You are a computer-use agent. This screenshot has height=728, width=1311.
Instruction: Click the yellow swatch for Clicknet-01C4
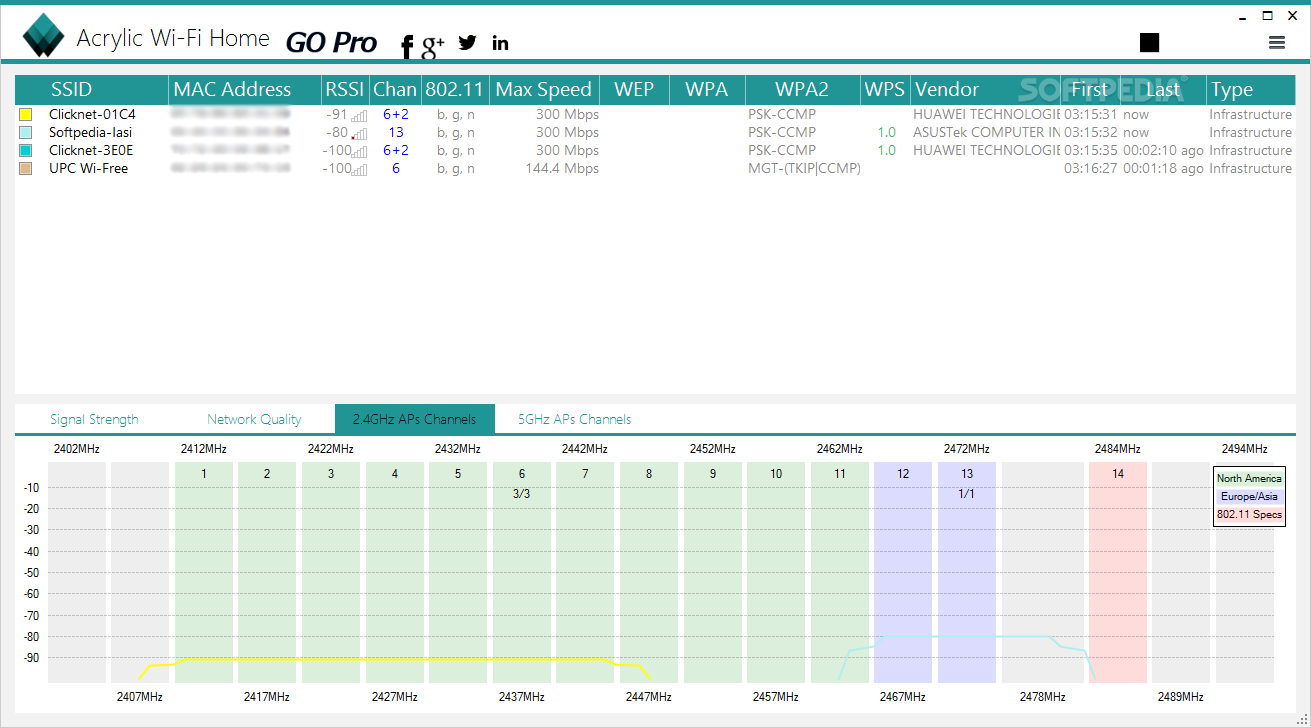coord(25,115)
